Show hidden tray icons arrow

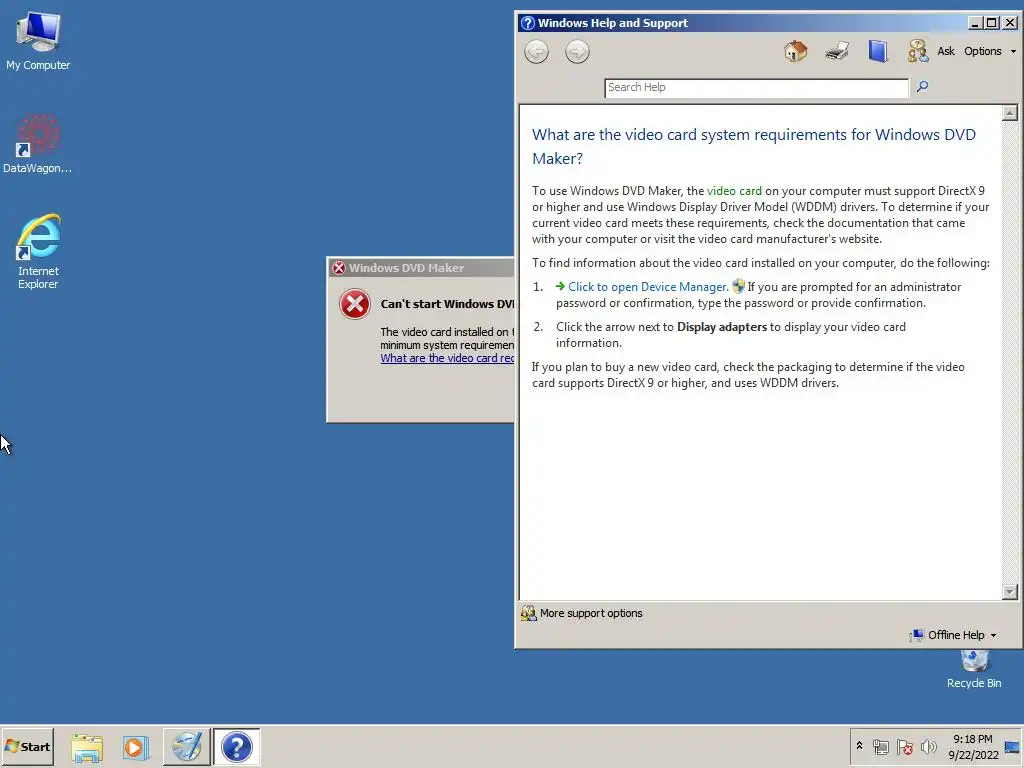pos(859,746)
